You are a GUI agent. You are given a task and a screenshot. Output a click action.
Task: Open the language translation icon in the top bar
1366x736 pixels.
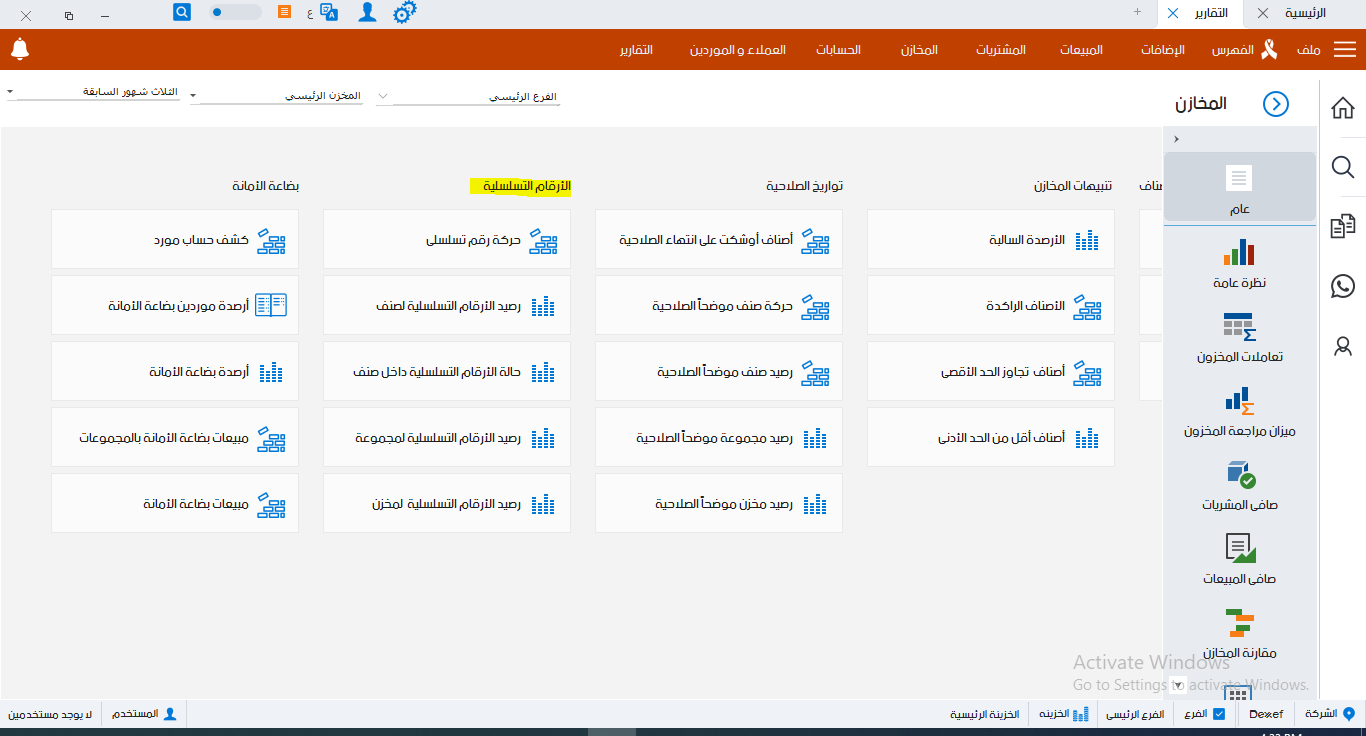tap(330, 13)
